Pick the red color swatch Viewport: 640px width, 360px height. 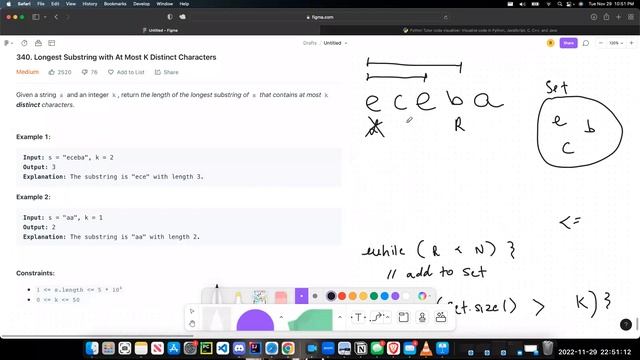342,296
